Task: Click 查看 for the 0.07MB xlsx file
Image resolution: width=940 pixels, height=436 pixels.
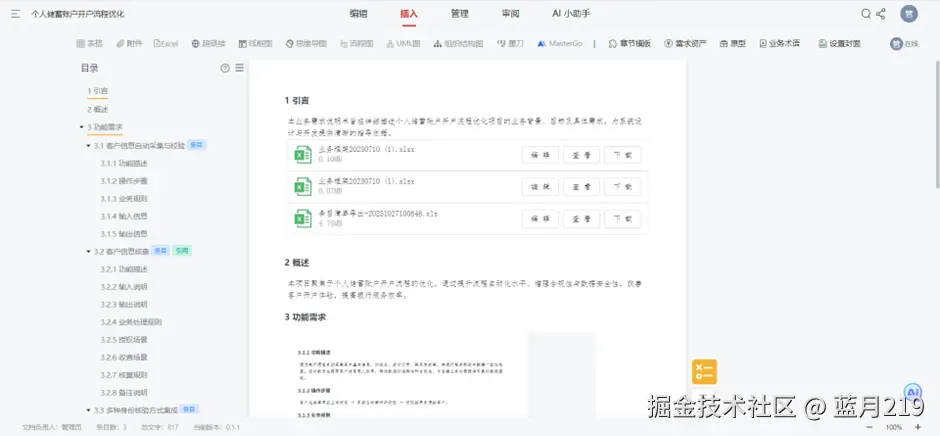Action: click(x=582, y=187)
